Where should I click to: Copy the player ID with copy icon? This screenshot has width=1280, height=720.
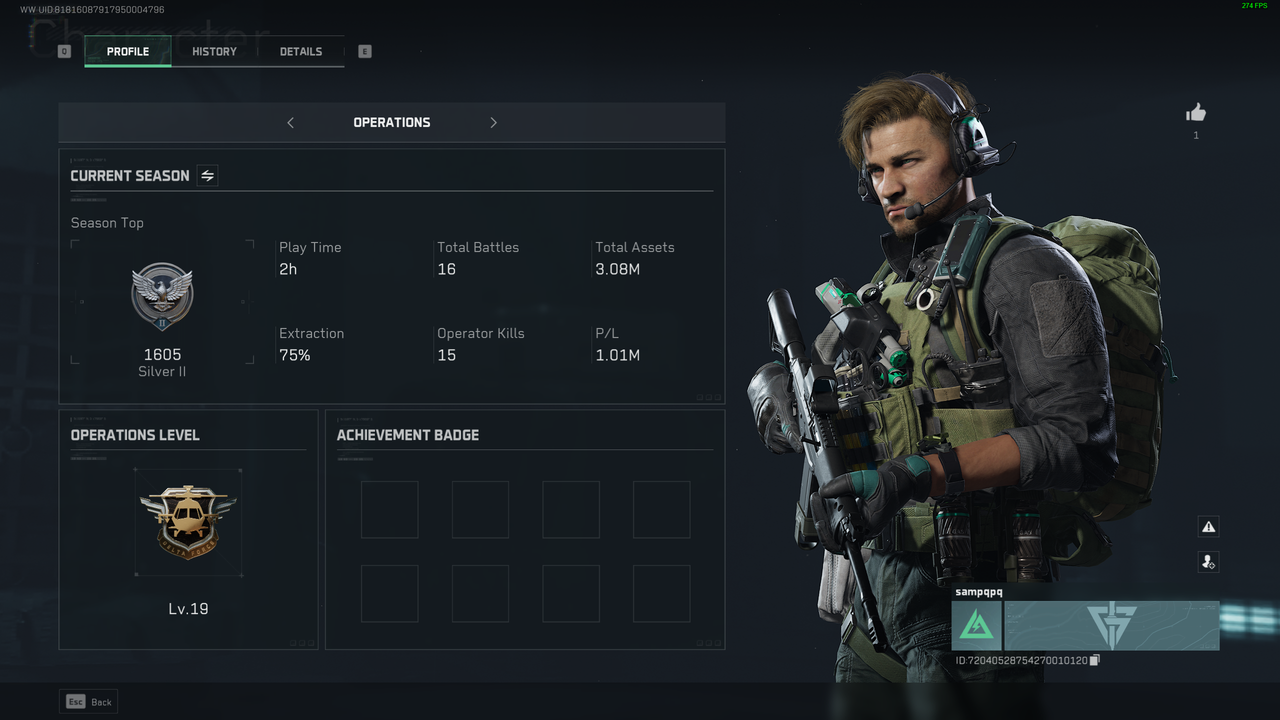[x=1094, y=660]
